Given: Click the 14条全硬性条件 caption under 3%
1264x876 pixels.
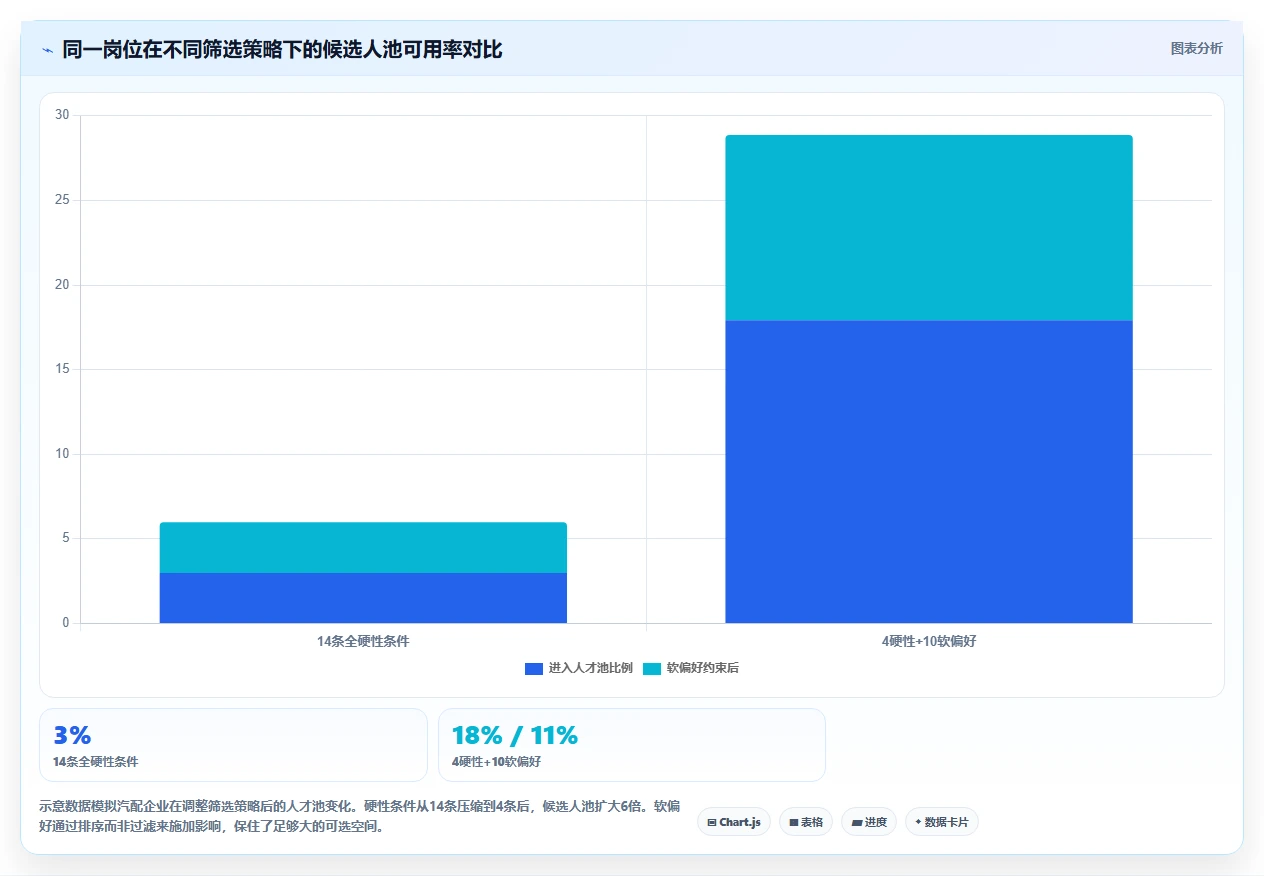Looking at the screenshot, I should tap(96, 762).
